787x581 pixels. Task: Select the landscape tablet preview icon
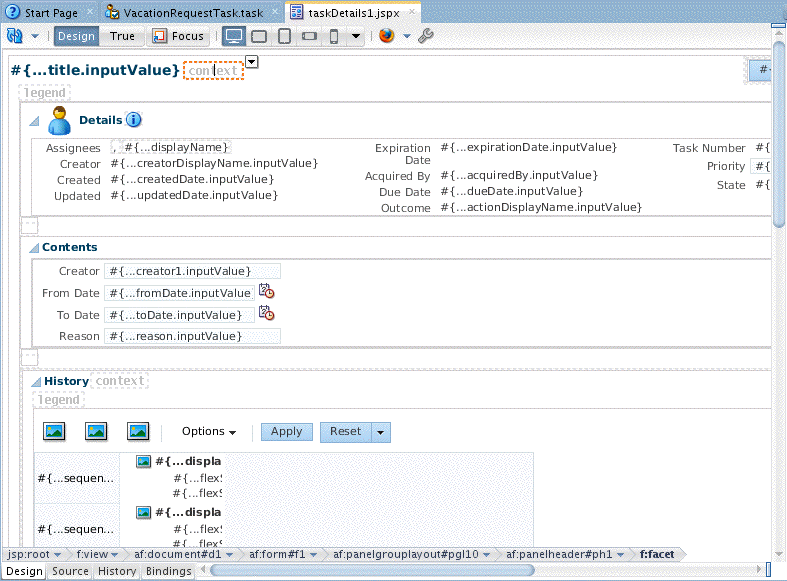click(x=259, y=36)
